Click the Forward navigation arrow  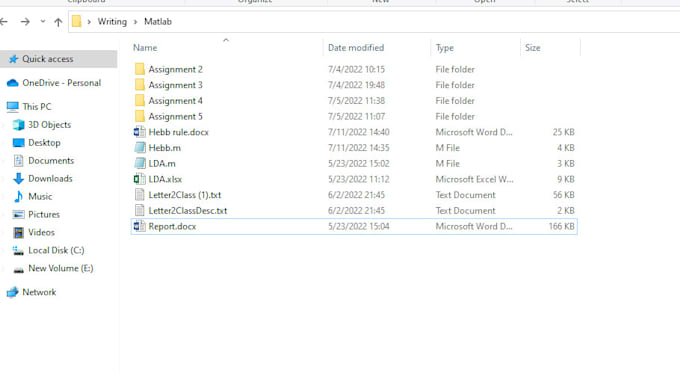pyautogui.click(x=25, y=21)
